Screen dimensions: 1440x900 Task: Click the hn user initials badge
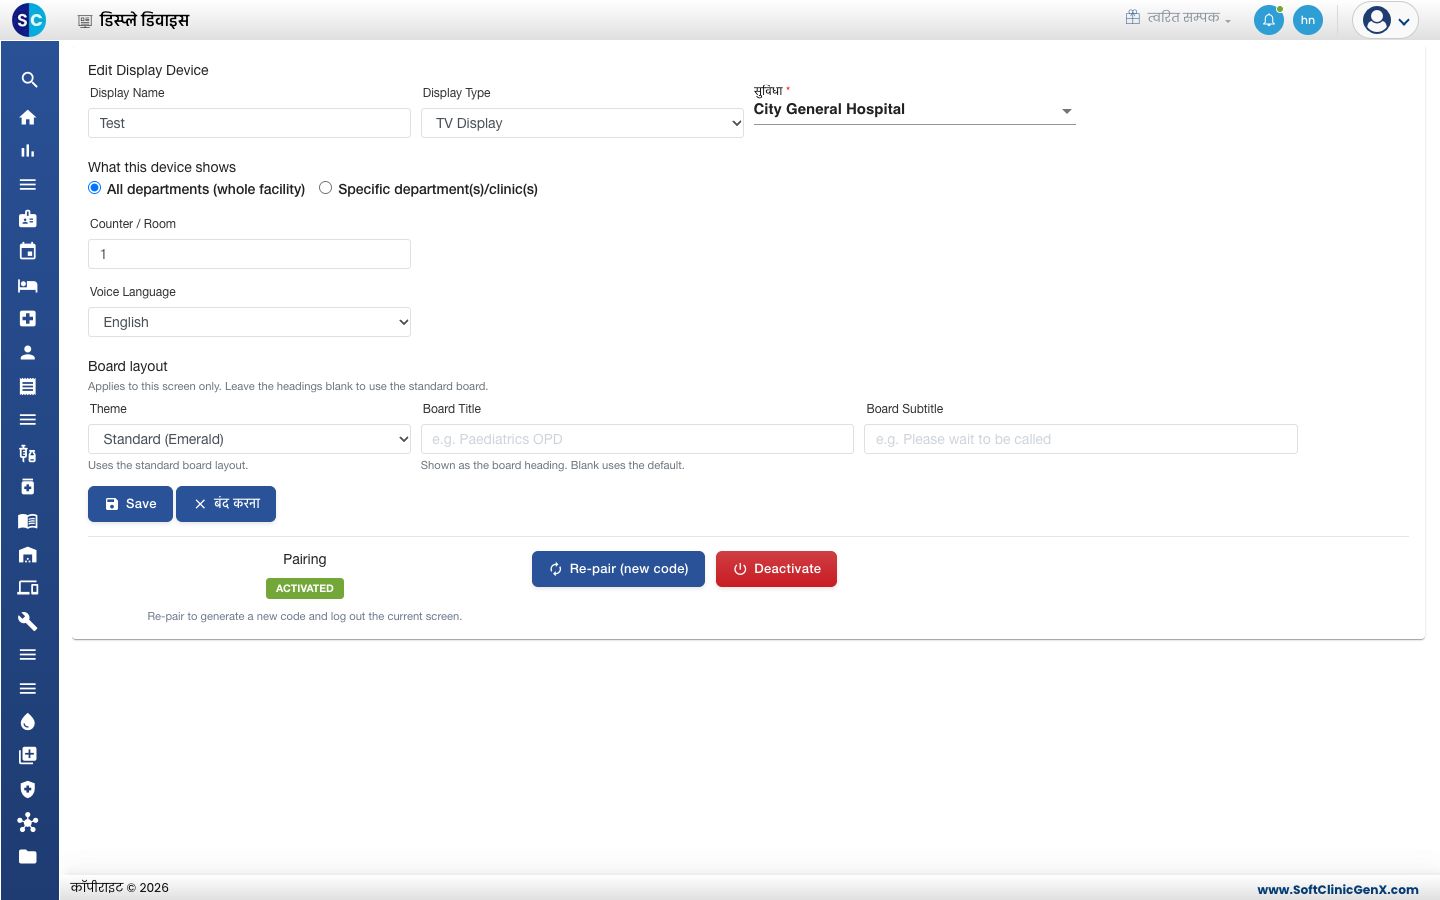[1308, 20]
